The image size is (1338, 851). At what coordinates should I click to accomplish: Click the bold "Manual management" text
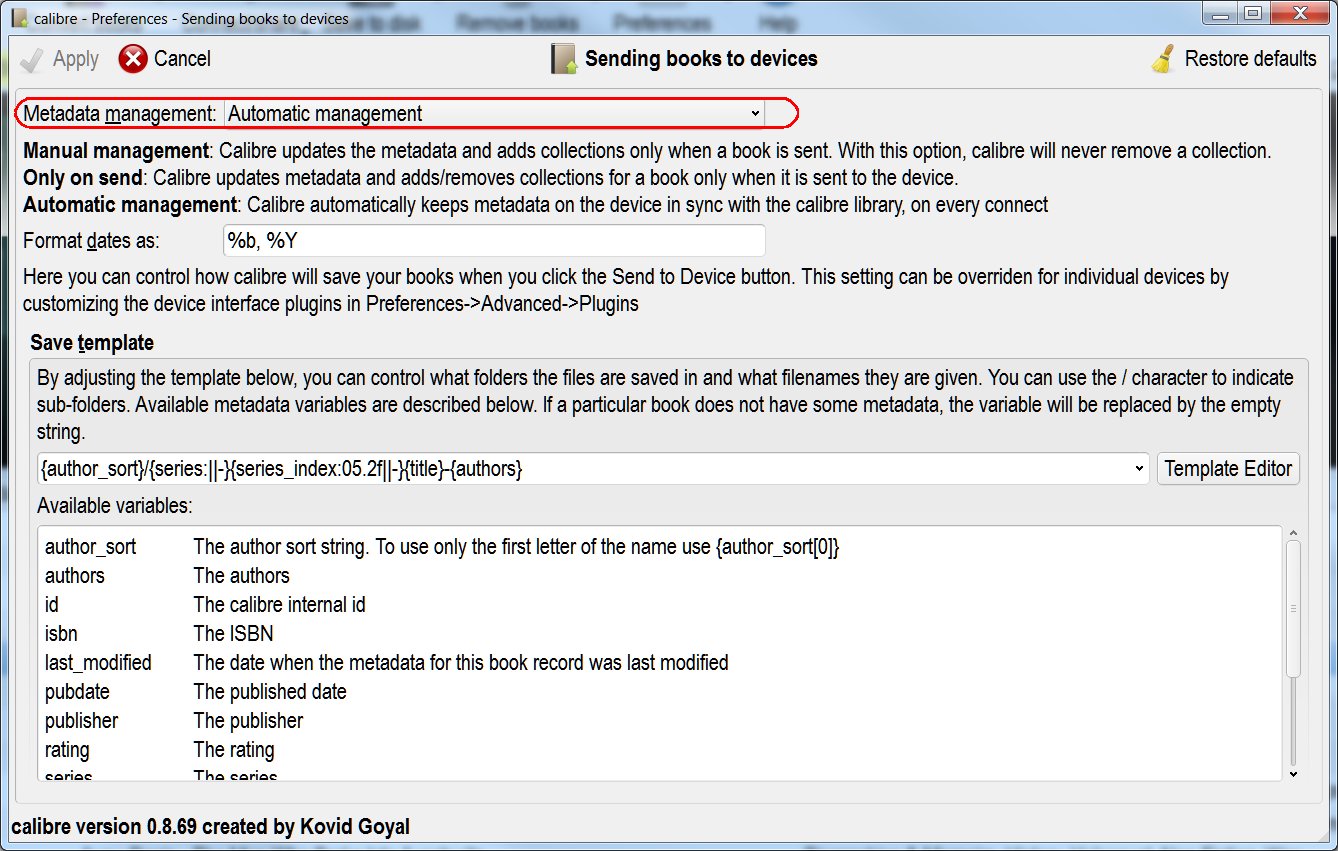click(115, 152)
